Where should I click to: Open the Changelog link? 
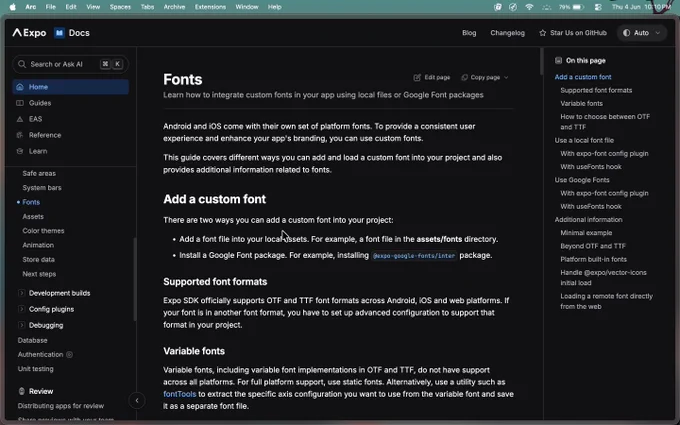click(x=507, y=33)
